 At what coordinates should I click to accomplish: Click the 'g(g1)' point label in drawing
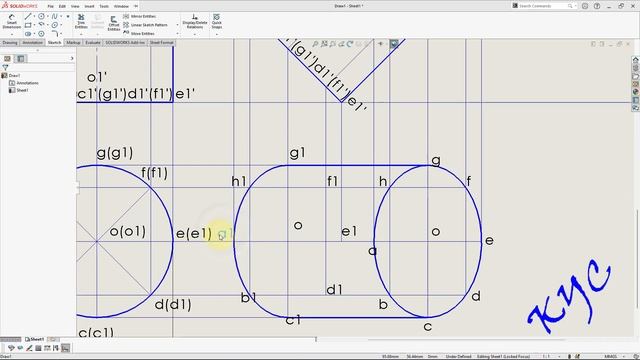[x=115, y=153]
